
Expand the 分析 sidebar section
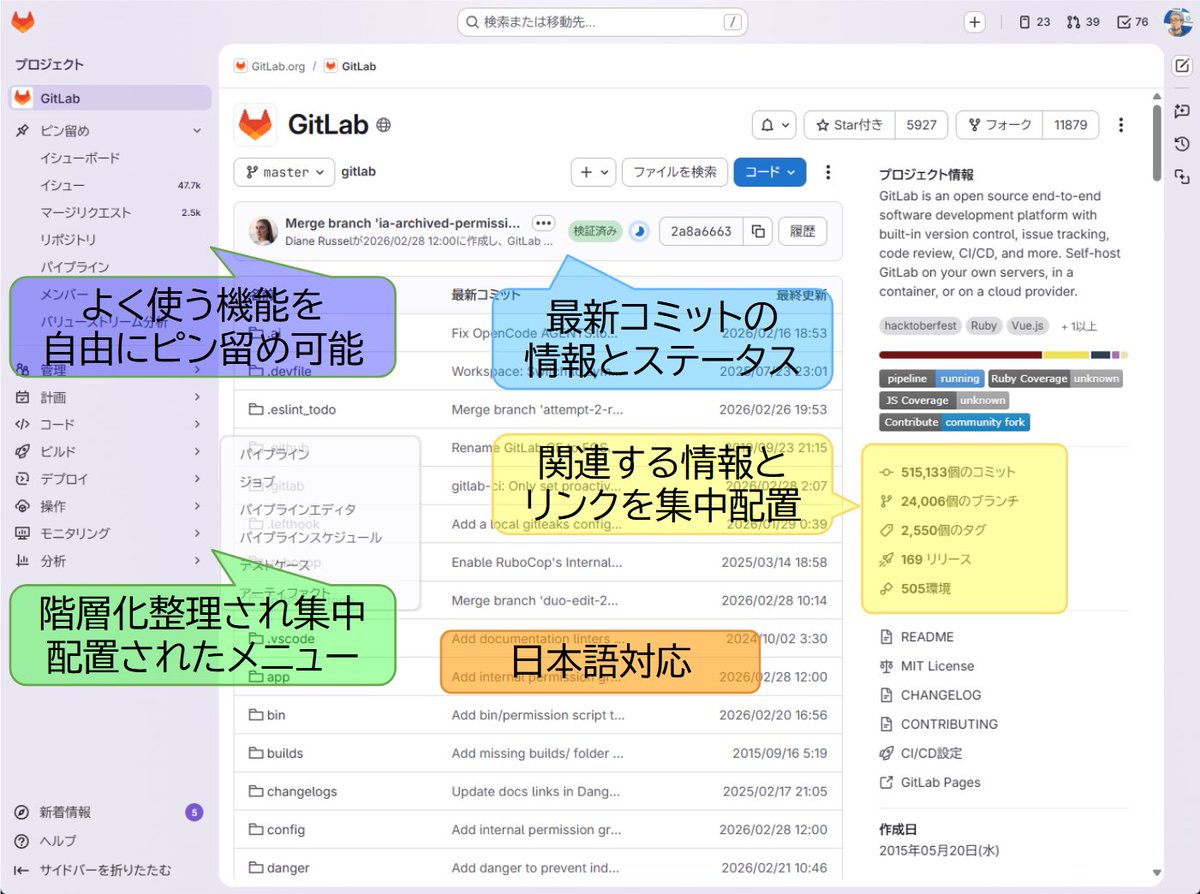click(x=110, y=561)
